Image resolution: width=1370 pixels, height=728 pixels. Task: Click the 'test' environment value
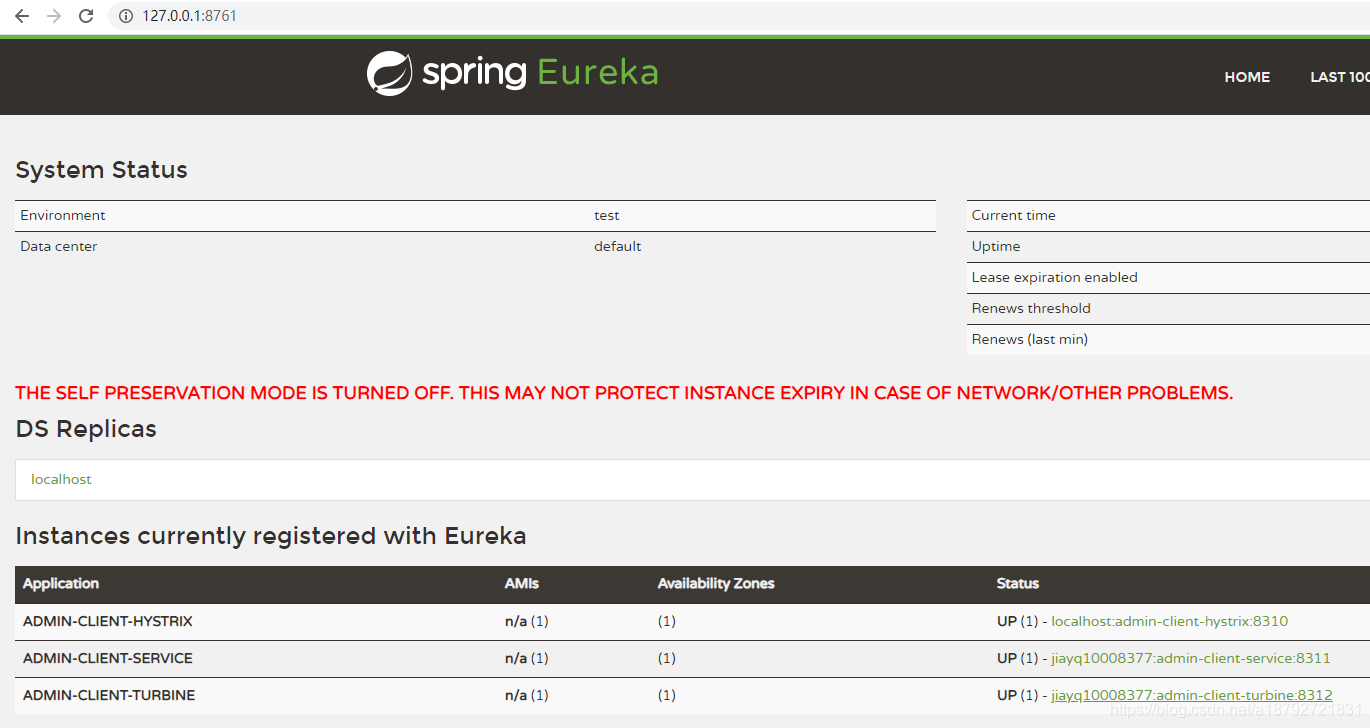coord(607,215)
